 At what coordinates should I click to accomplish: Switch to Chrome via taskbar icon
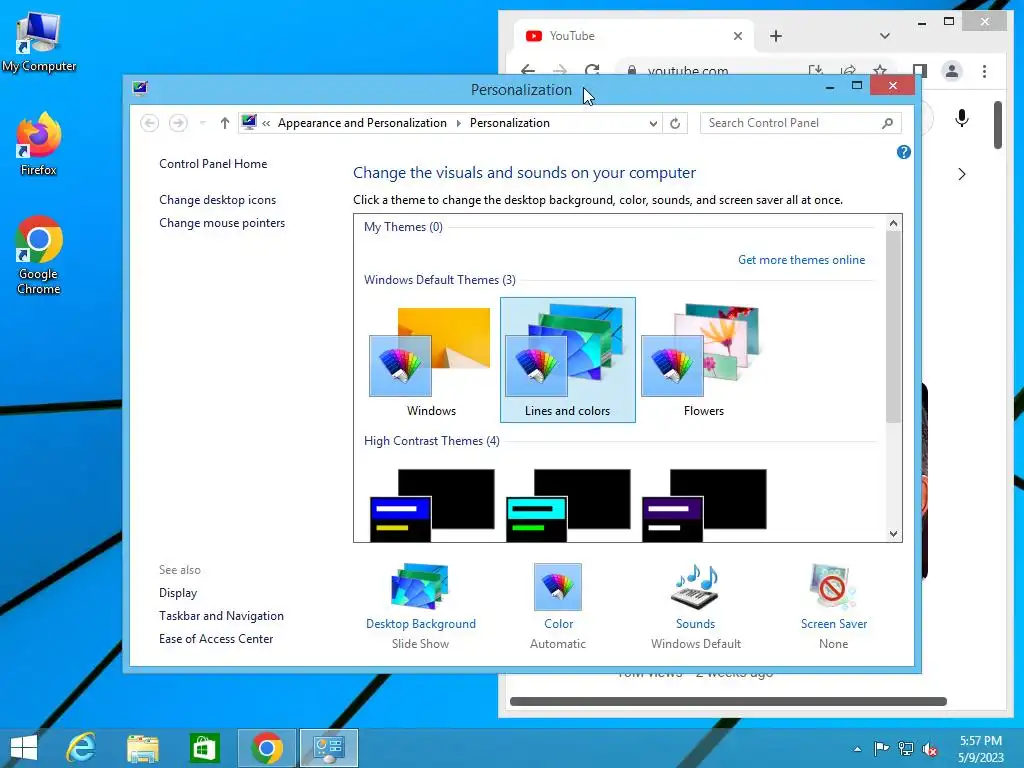click(x=266, y=748)
